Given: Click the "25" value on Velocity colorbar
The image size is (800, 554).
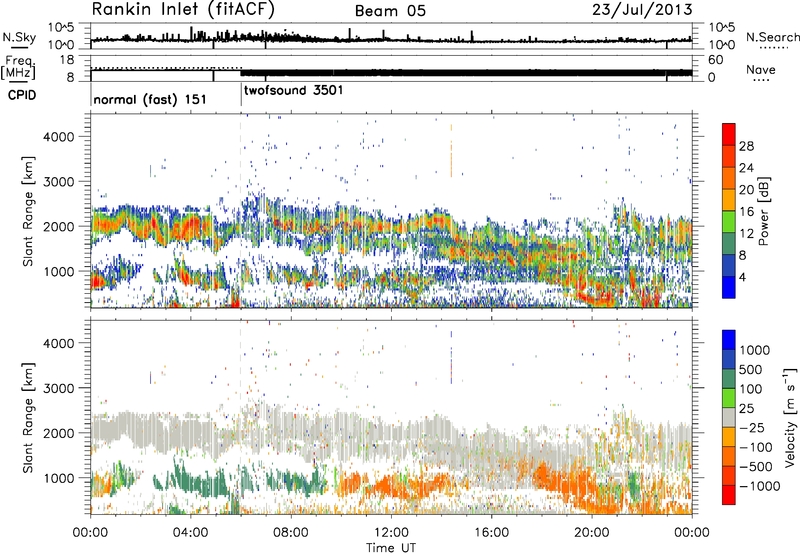Looking at the screenshot, I should pyautogui.click(x=747, y=409).
